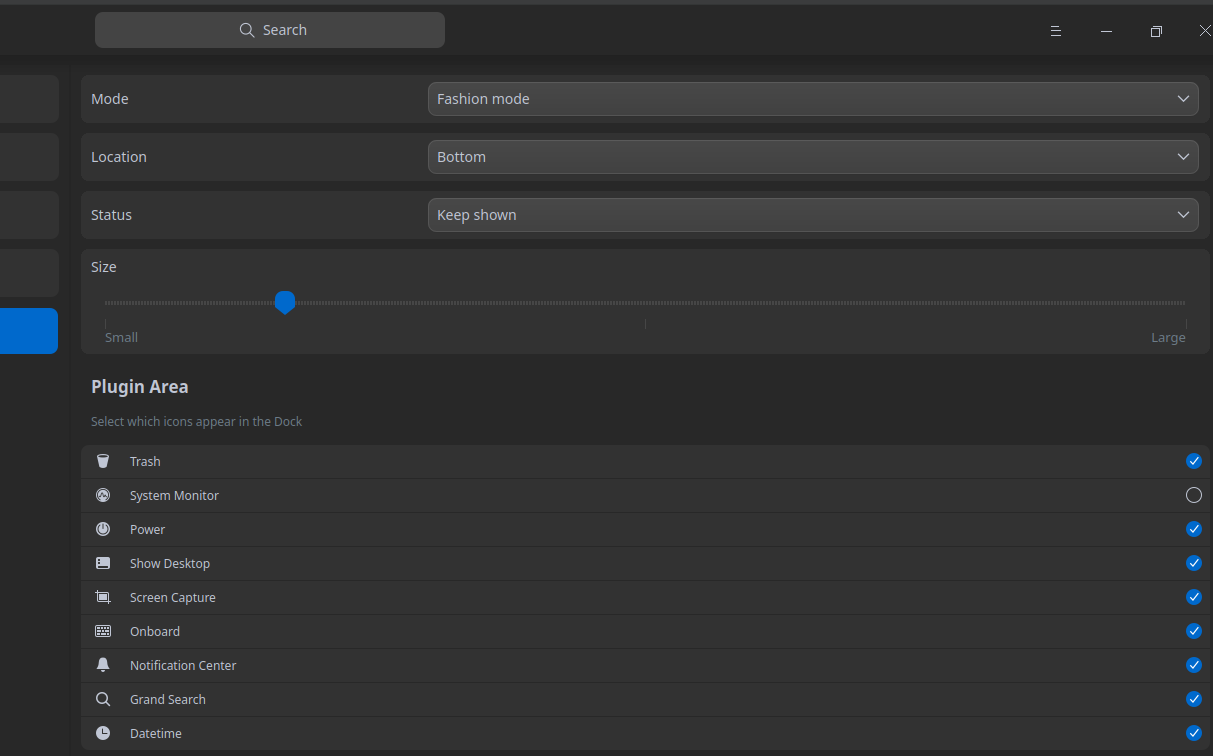Click the Power plugin icon

pos(103,529)
